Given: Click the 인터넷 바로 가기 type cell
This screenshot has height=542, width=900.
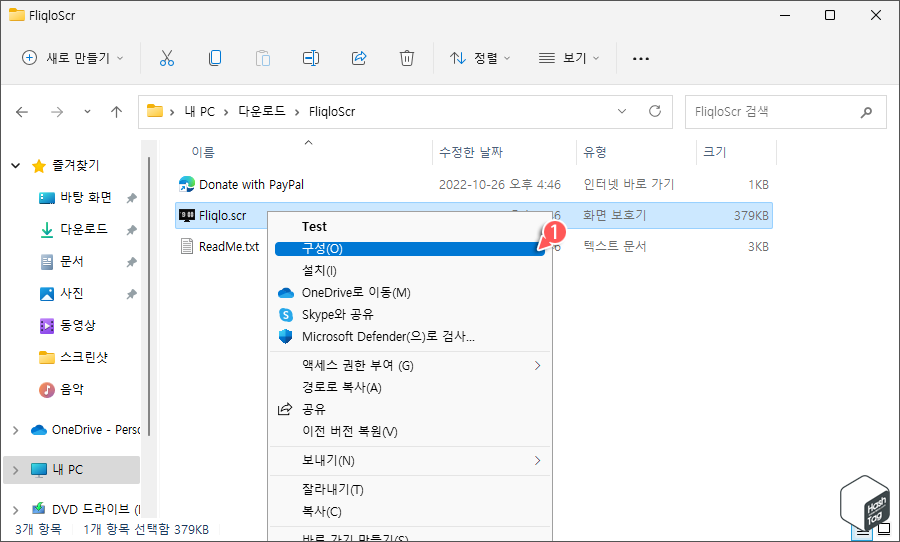Looking at the screenshot, I should (x=629, y=184).
